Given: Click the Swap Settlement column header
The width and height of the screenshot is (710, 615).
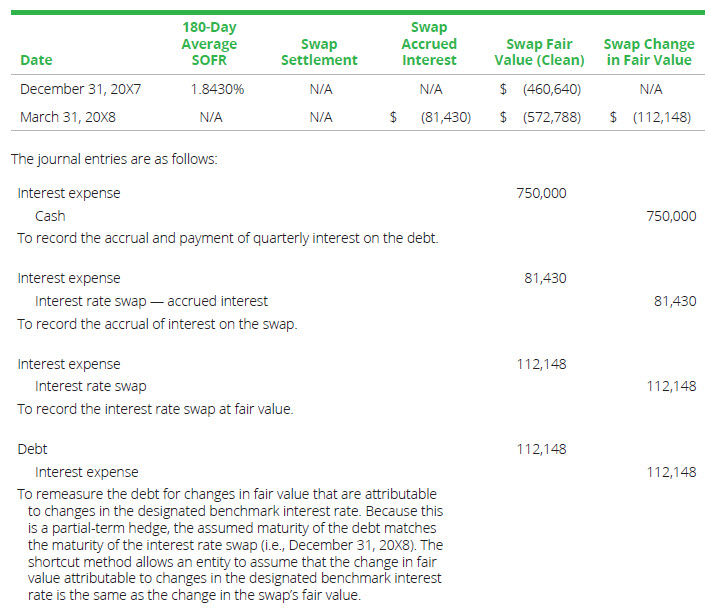Looking at the screenshot, I should [x=318, y=52].
